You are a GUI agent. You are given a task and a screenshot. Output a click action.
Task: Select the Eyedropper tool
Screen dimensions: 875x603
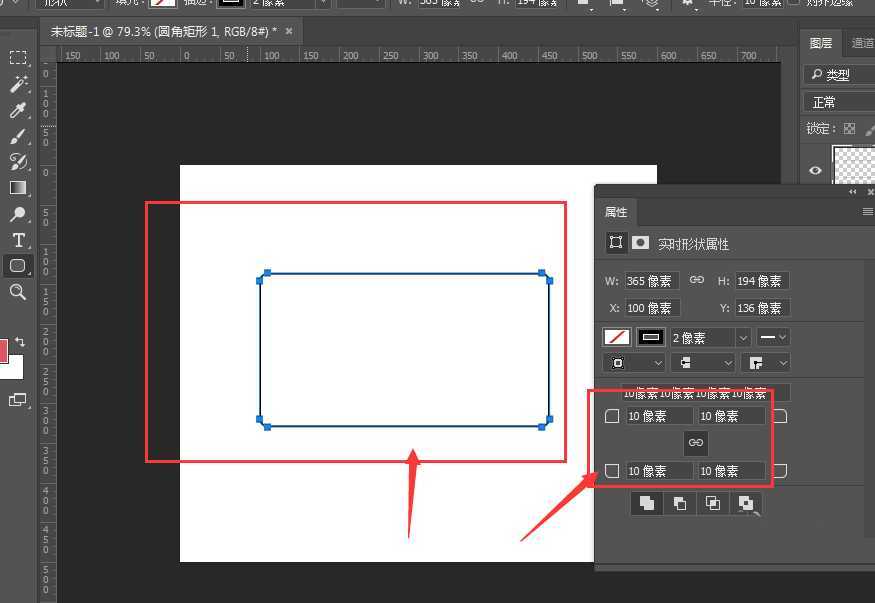(18, 110)
